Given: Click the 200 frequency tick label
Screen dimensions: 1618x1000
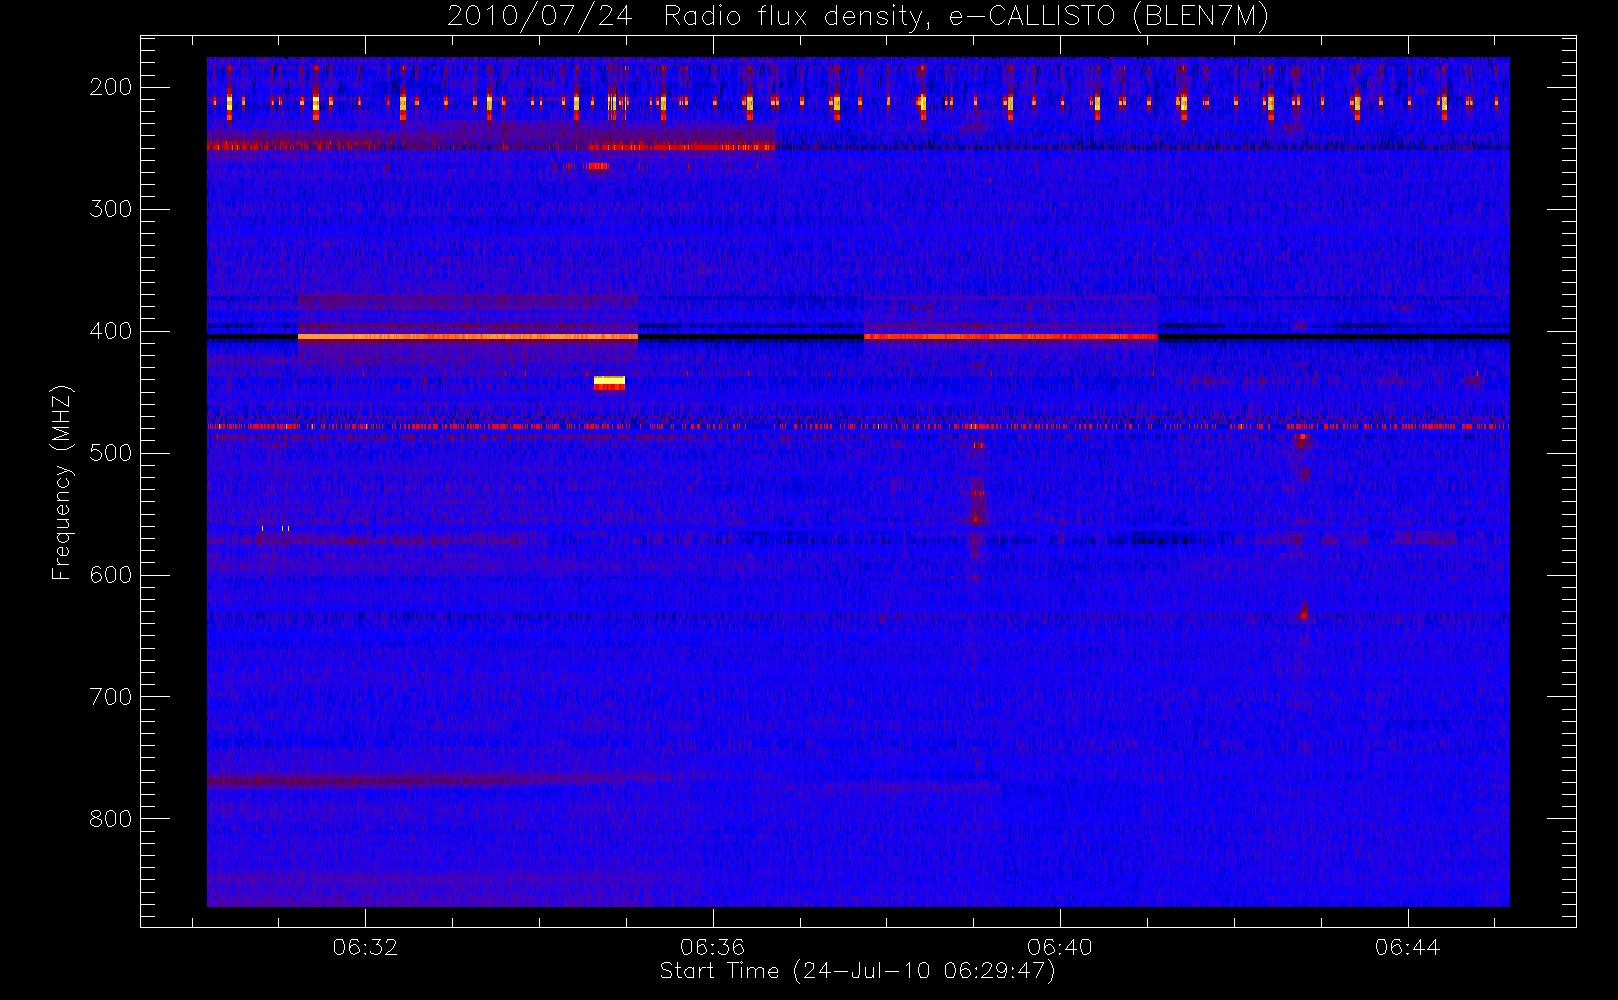Looking at the screenshot, I should 110,87.
